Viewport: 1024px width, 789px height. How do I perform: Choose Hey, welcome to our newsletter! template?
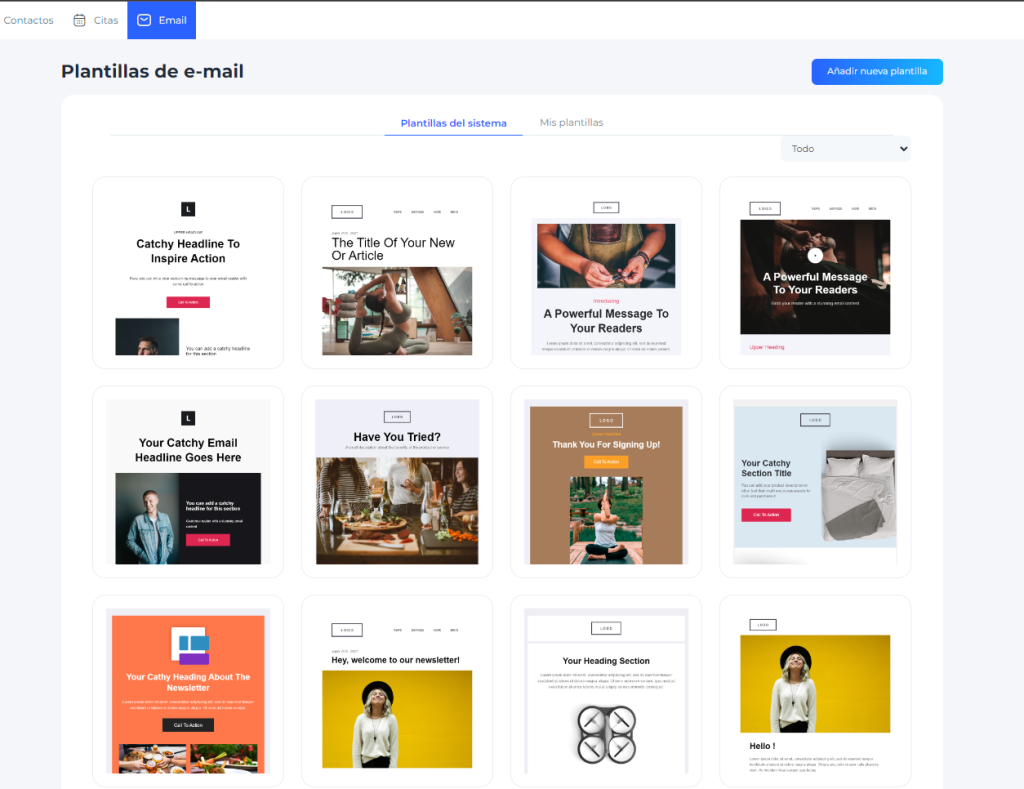point(397,690)
